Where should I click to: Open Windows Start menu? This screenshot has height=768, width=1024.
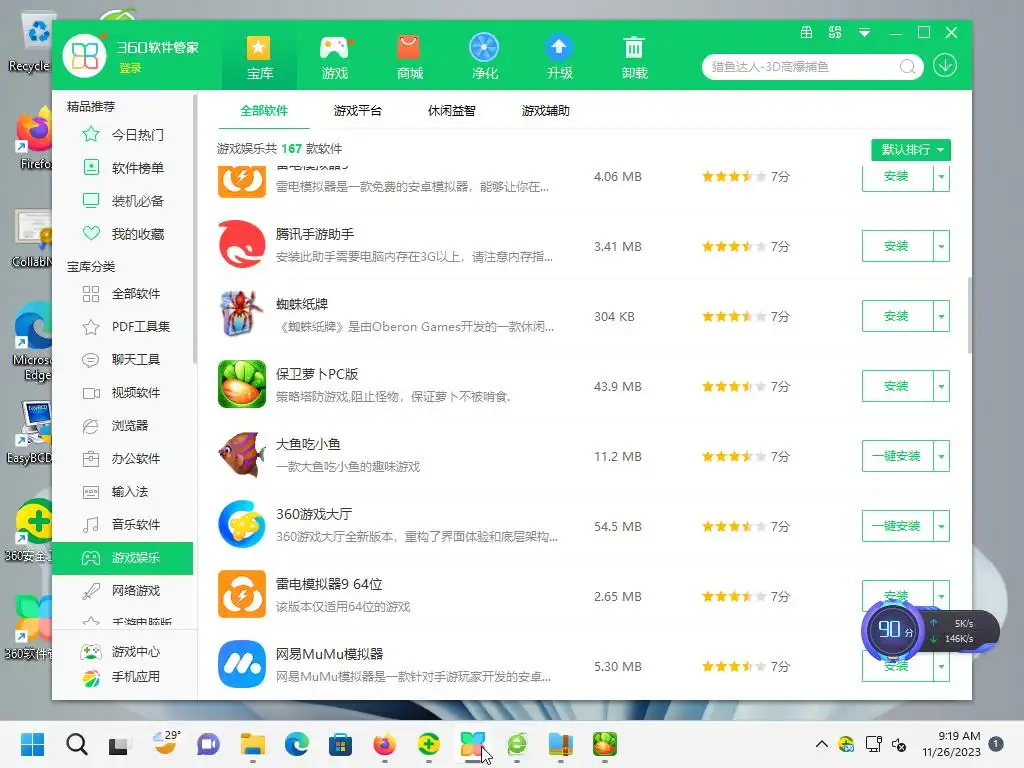[33, 744]
